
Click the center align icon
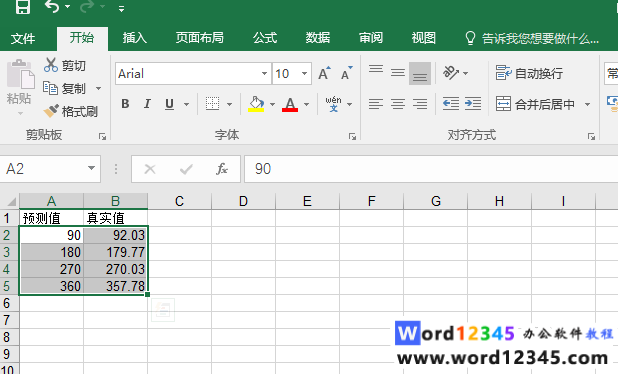[398, 104]
